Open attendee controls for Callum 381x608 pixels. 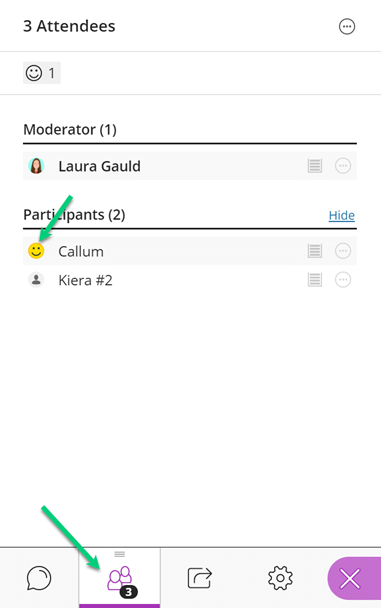343,251
